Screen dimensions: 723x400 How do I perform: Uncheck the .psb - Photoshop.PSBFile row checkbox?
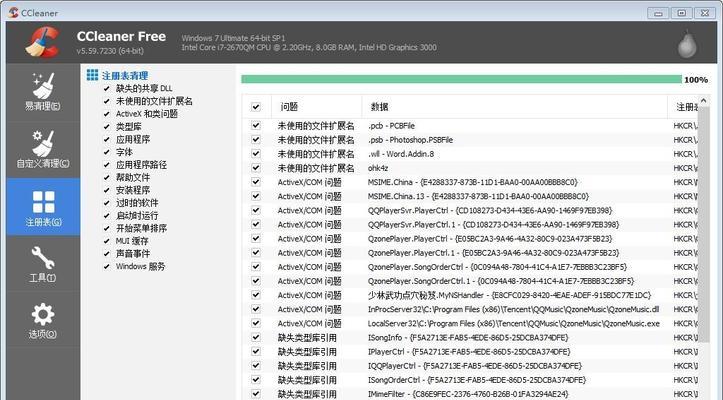pos(256,139)
